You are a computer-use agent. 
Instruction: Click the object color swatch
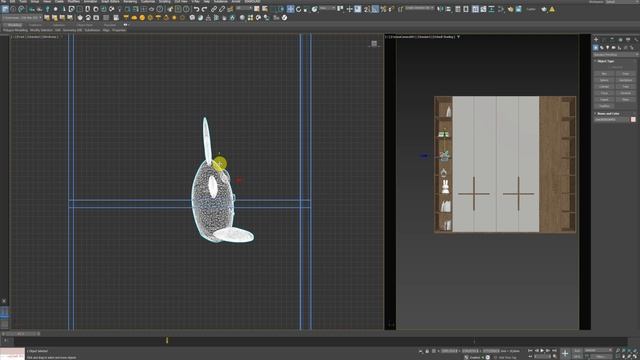(x=633, y=120)
